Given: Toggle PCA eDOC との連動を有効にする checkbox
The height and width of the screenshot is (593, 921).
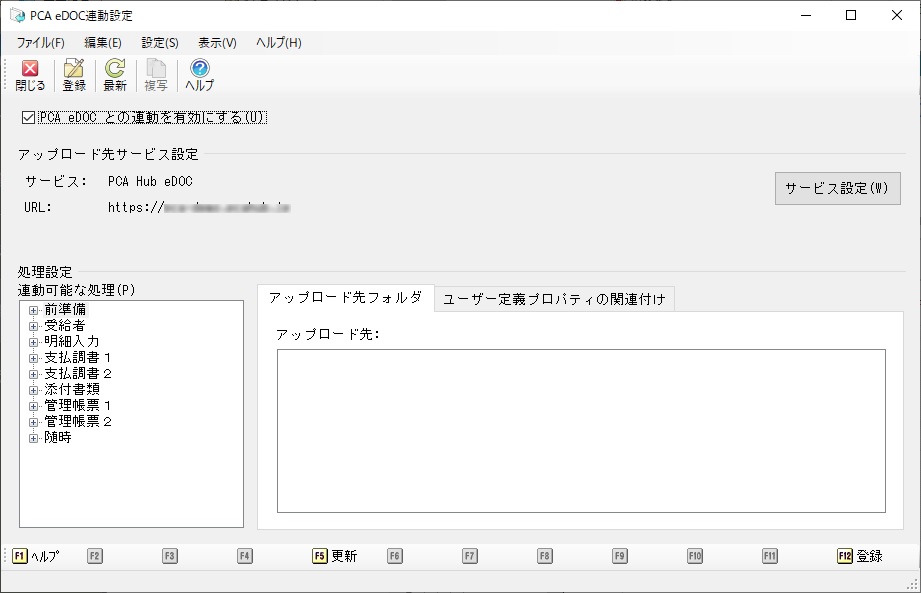Looking at the screenshot, I should [28, 118].
